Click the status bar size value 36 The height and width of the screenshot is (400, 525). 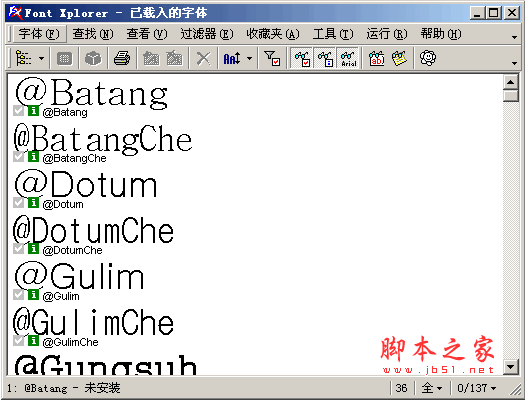[x=401, y=388]
